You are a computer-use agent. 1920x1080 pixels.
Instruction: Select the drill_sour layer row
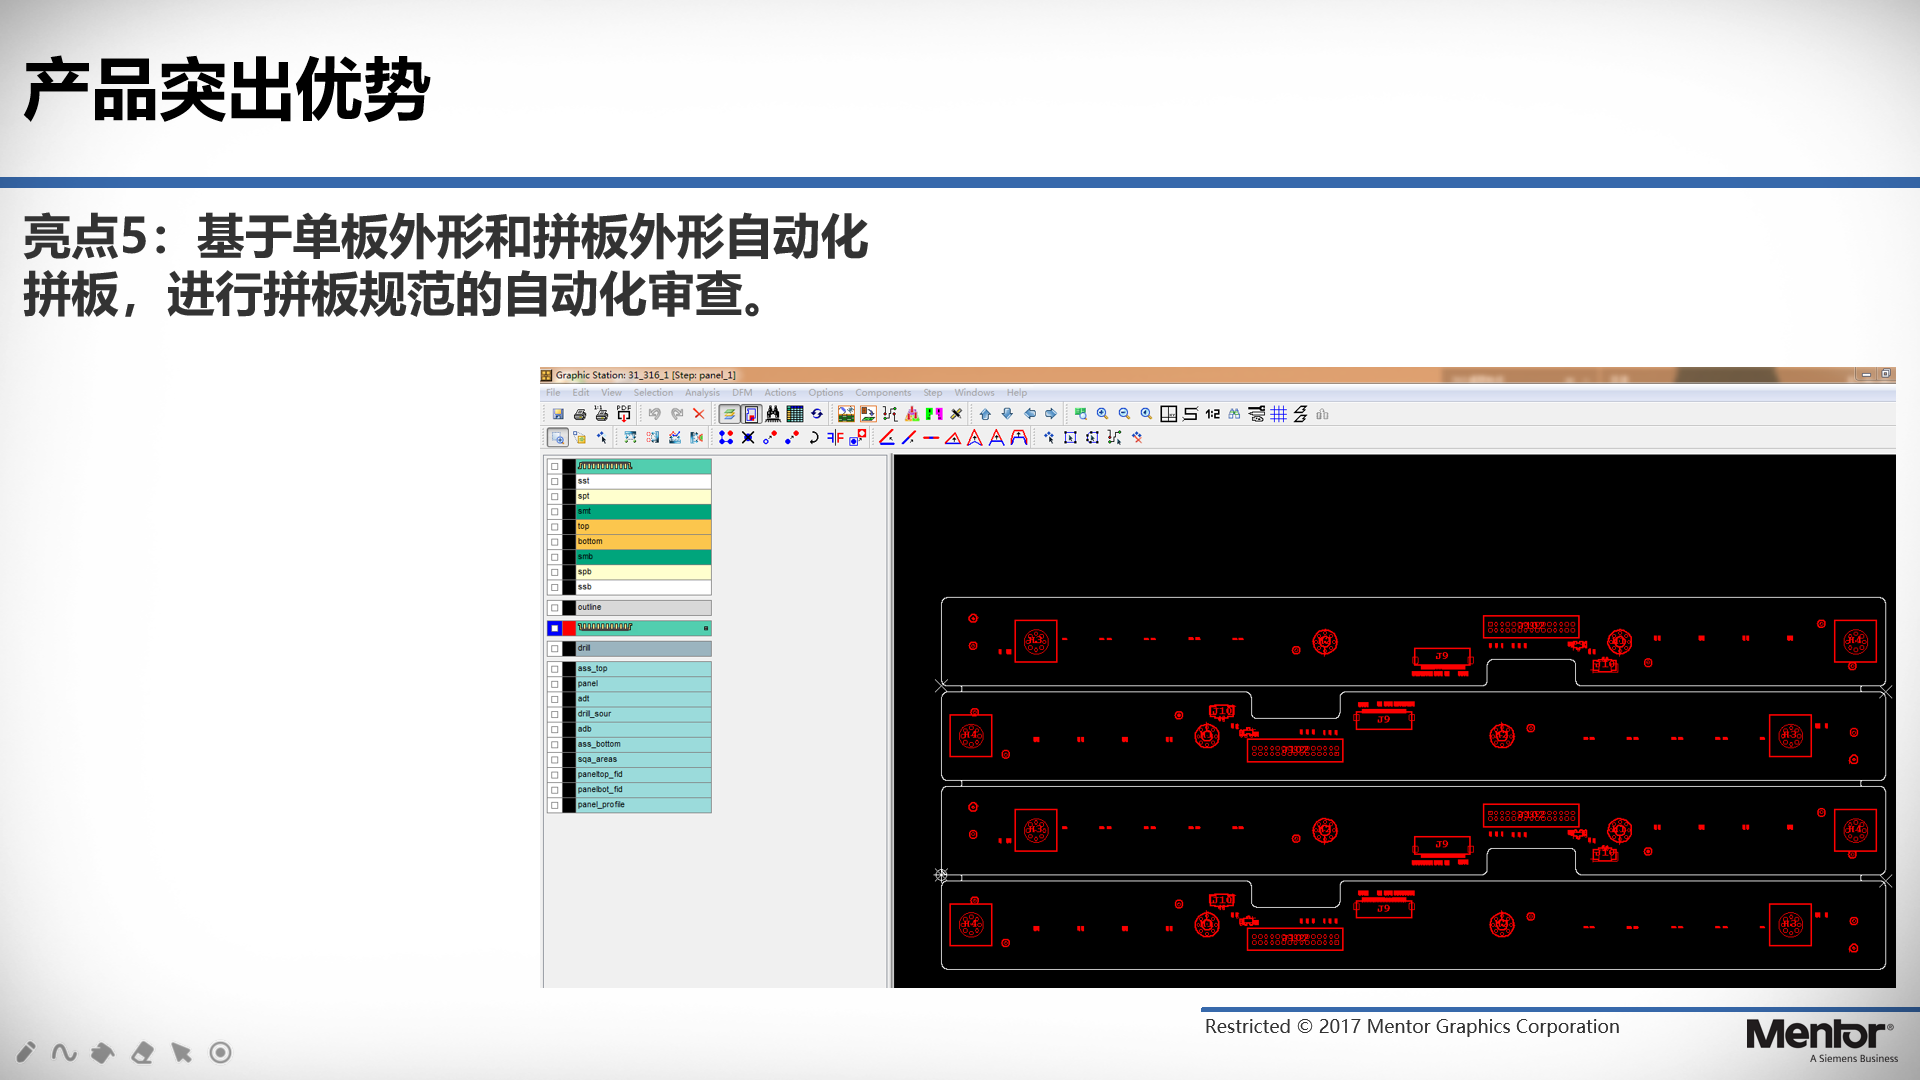click(643, 714)
